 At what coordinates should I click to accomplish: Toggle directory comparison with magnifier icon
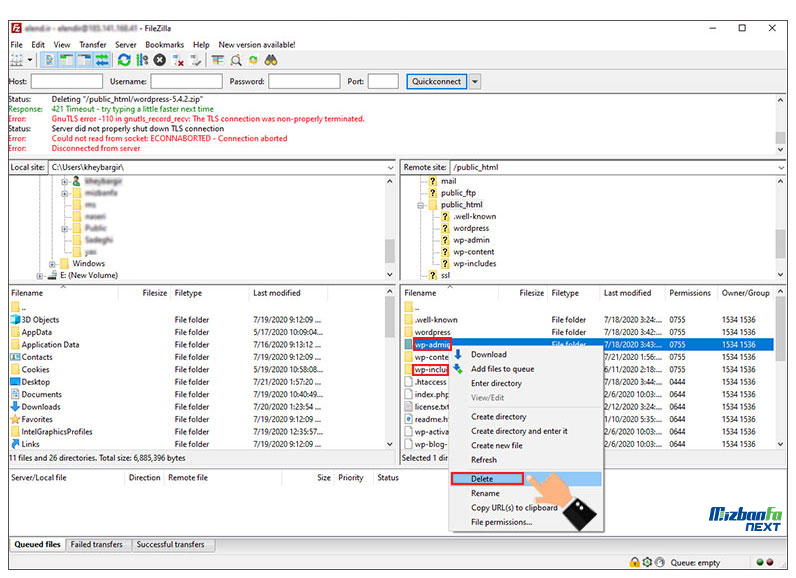click(236, 60)
